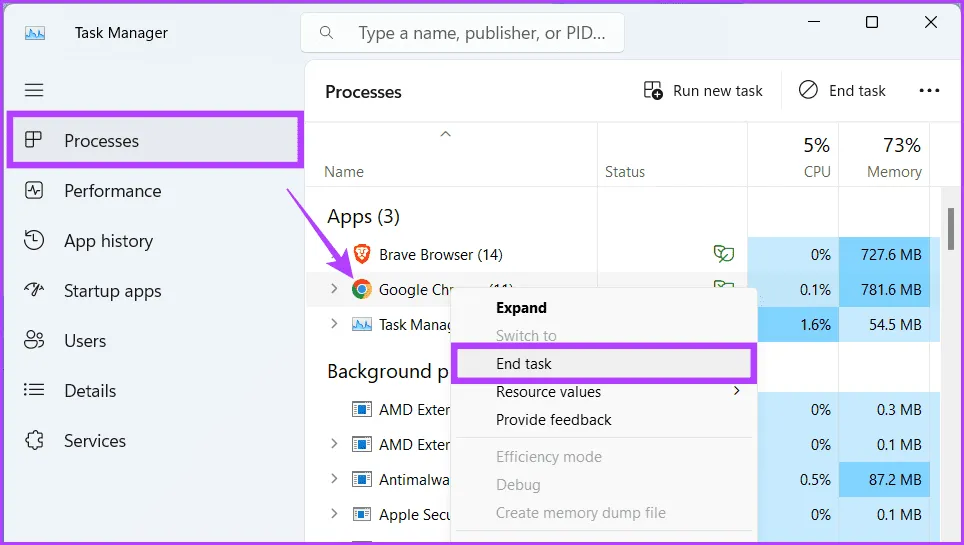Screen dimensions: 964x545
Task: Go to Startup apps
Action: pyautogui.click(x=112, y=291)
